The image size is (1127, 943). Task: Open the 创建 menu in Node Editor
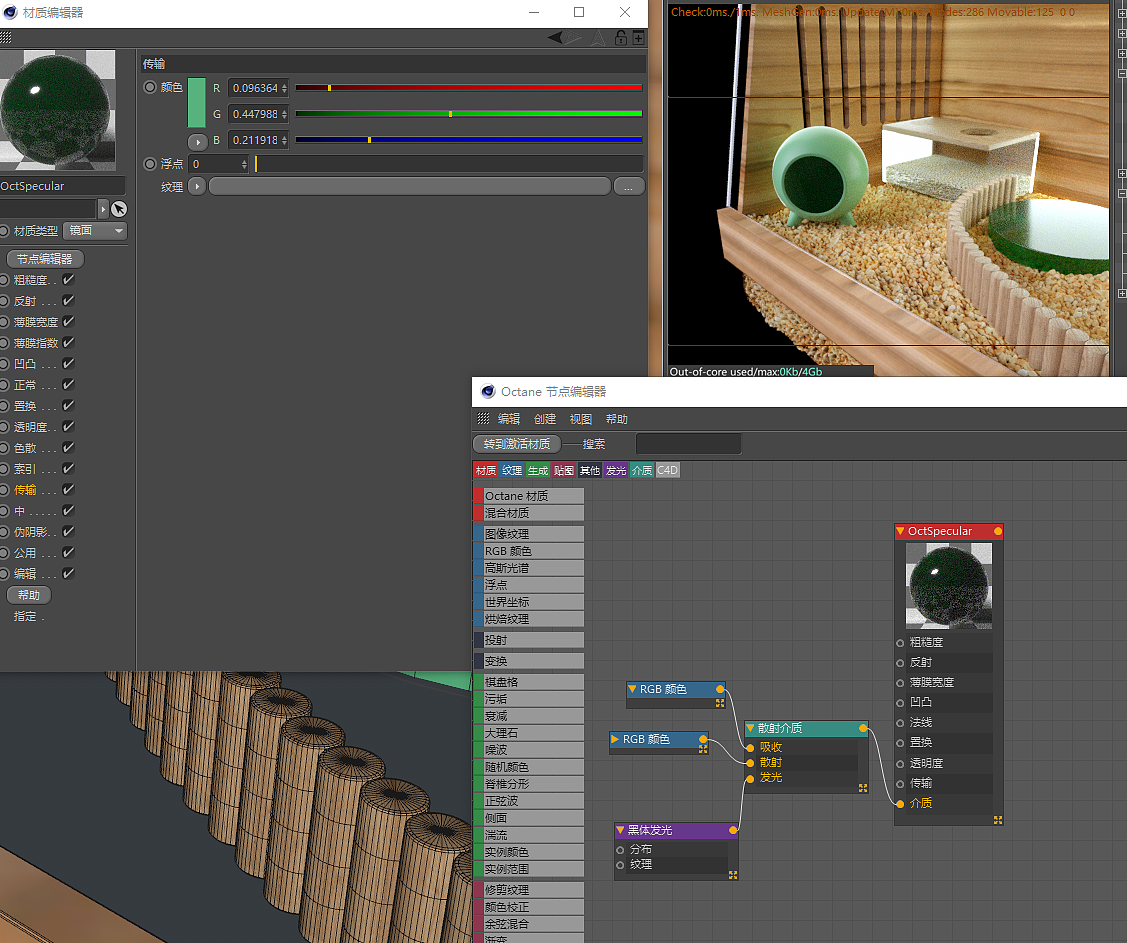click(x=545, y=419)
